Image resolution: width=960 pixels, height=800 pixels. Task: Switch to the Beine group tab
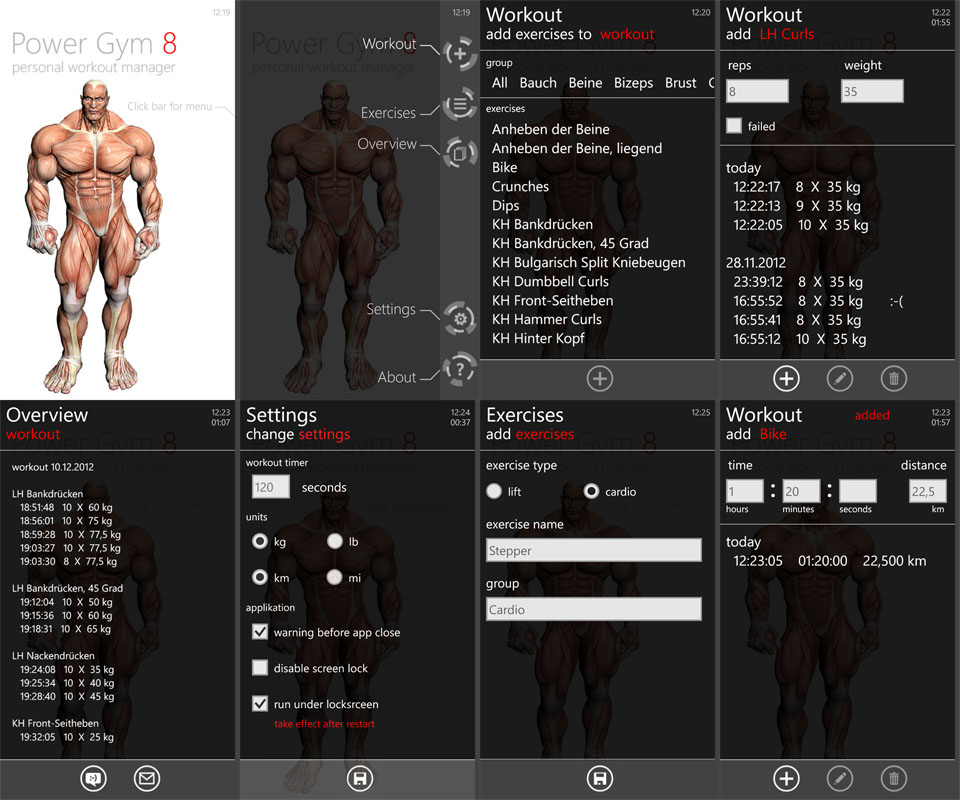[x=585, y=83]
